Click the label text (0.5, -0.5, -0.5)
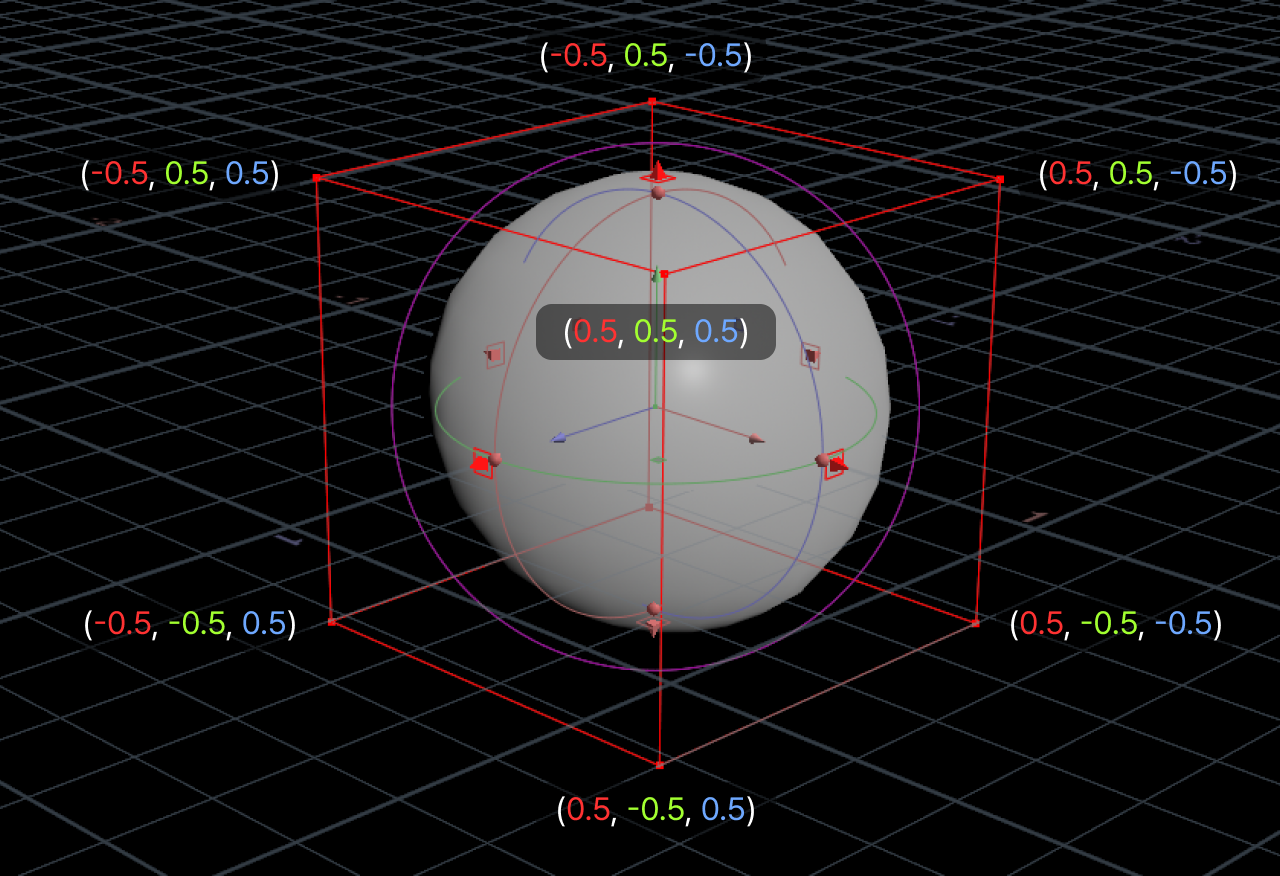This screenshot has height=876, width=1280. [x=1116, y=624]
